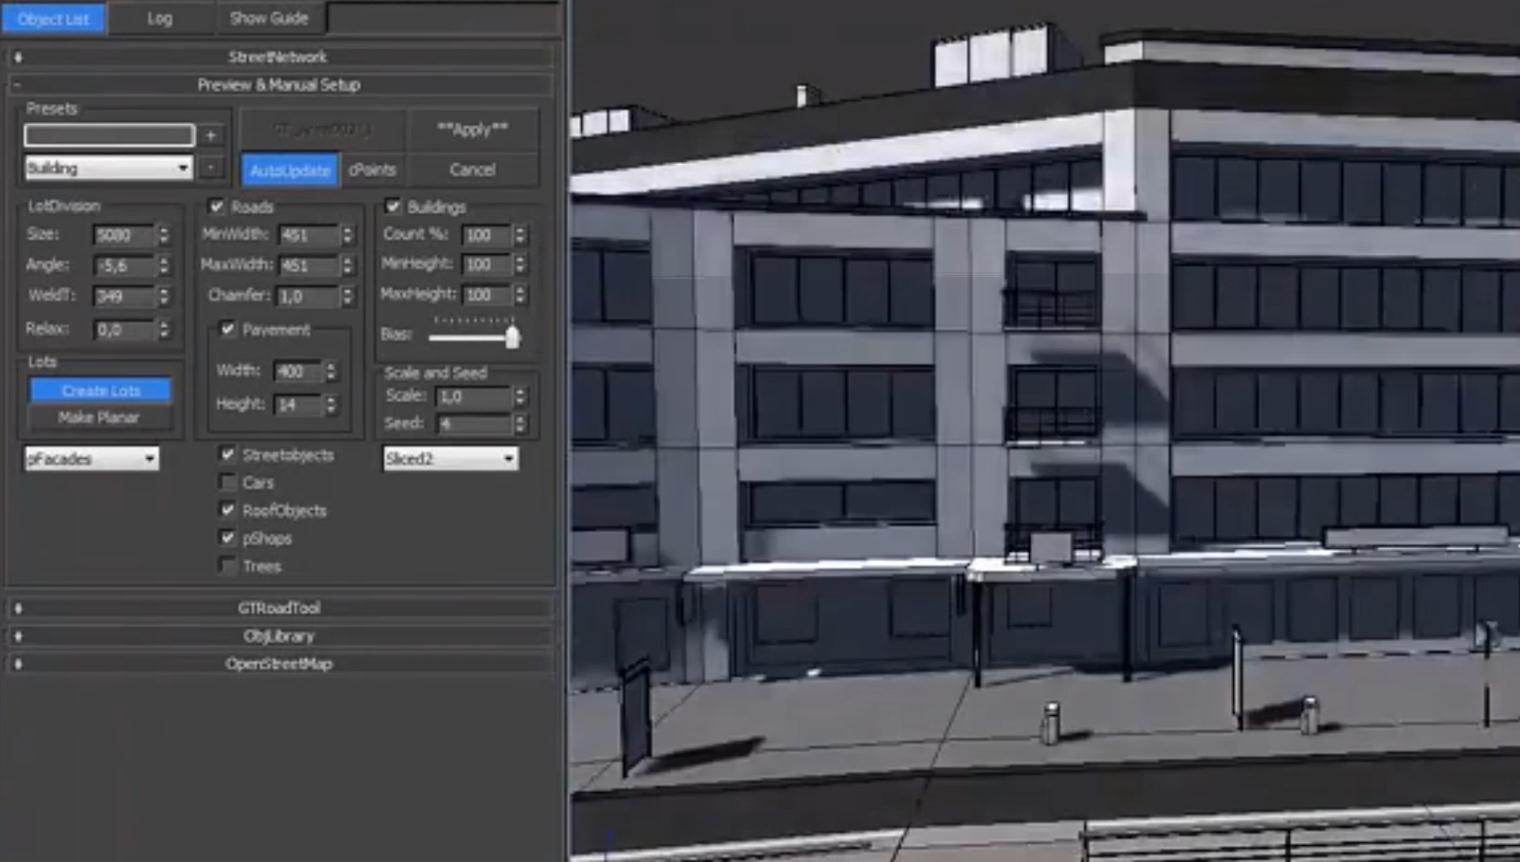This screenshot has height=862, width=1520.
Task: Click the Pavement Height spinner arrows
Action: click(x=331, y=404)
